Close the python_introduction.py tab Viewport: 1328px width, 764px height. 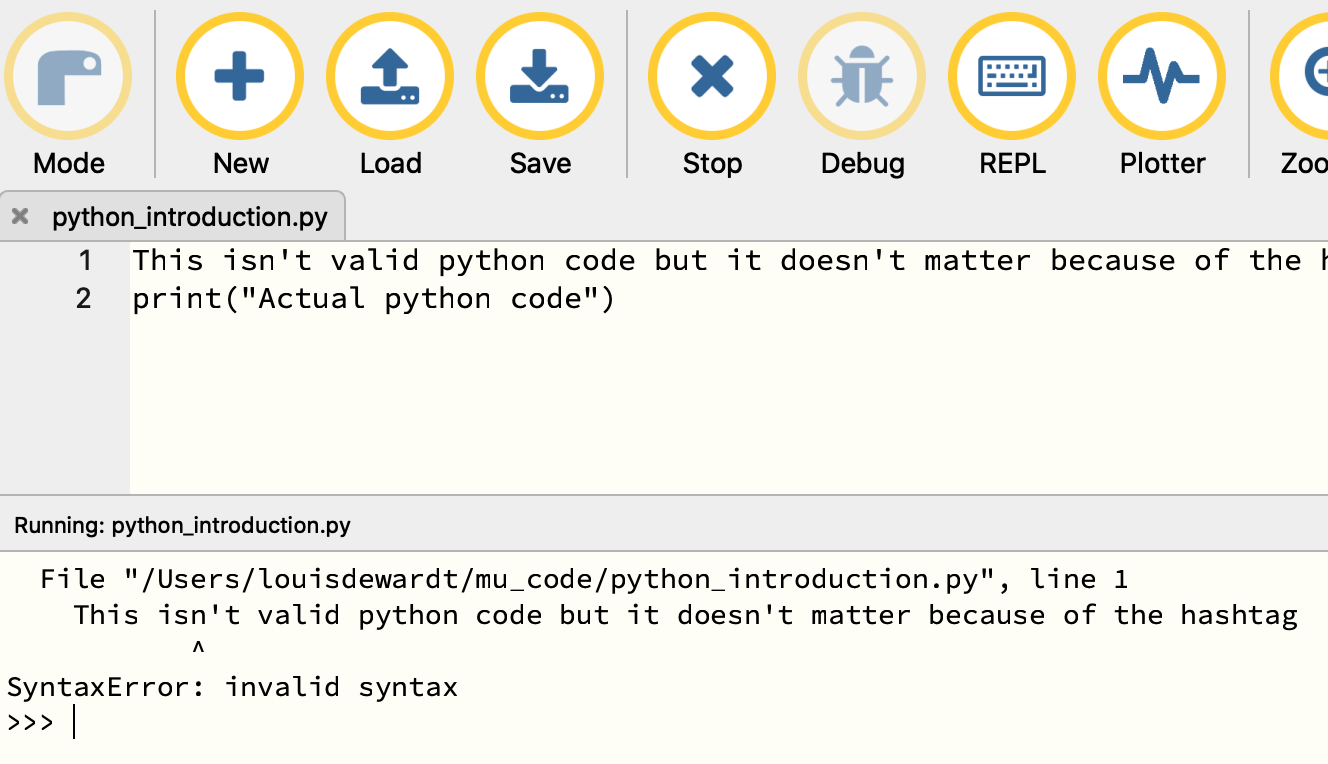pos(19,216)
